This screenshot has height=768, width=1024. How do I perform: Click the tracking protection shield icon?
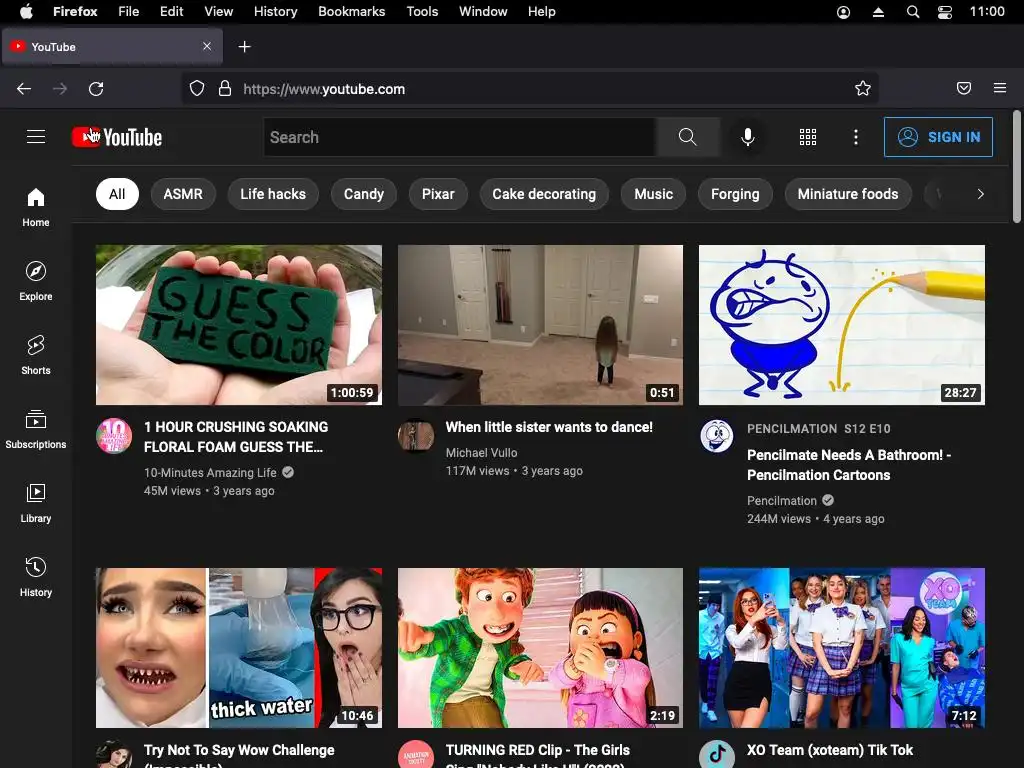197,88
